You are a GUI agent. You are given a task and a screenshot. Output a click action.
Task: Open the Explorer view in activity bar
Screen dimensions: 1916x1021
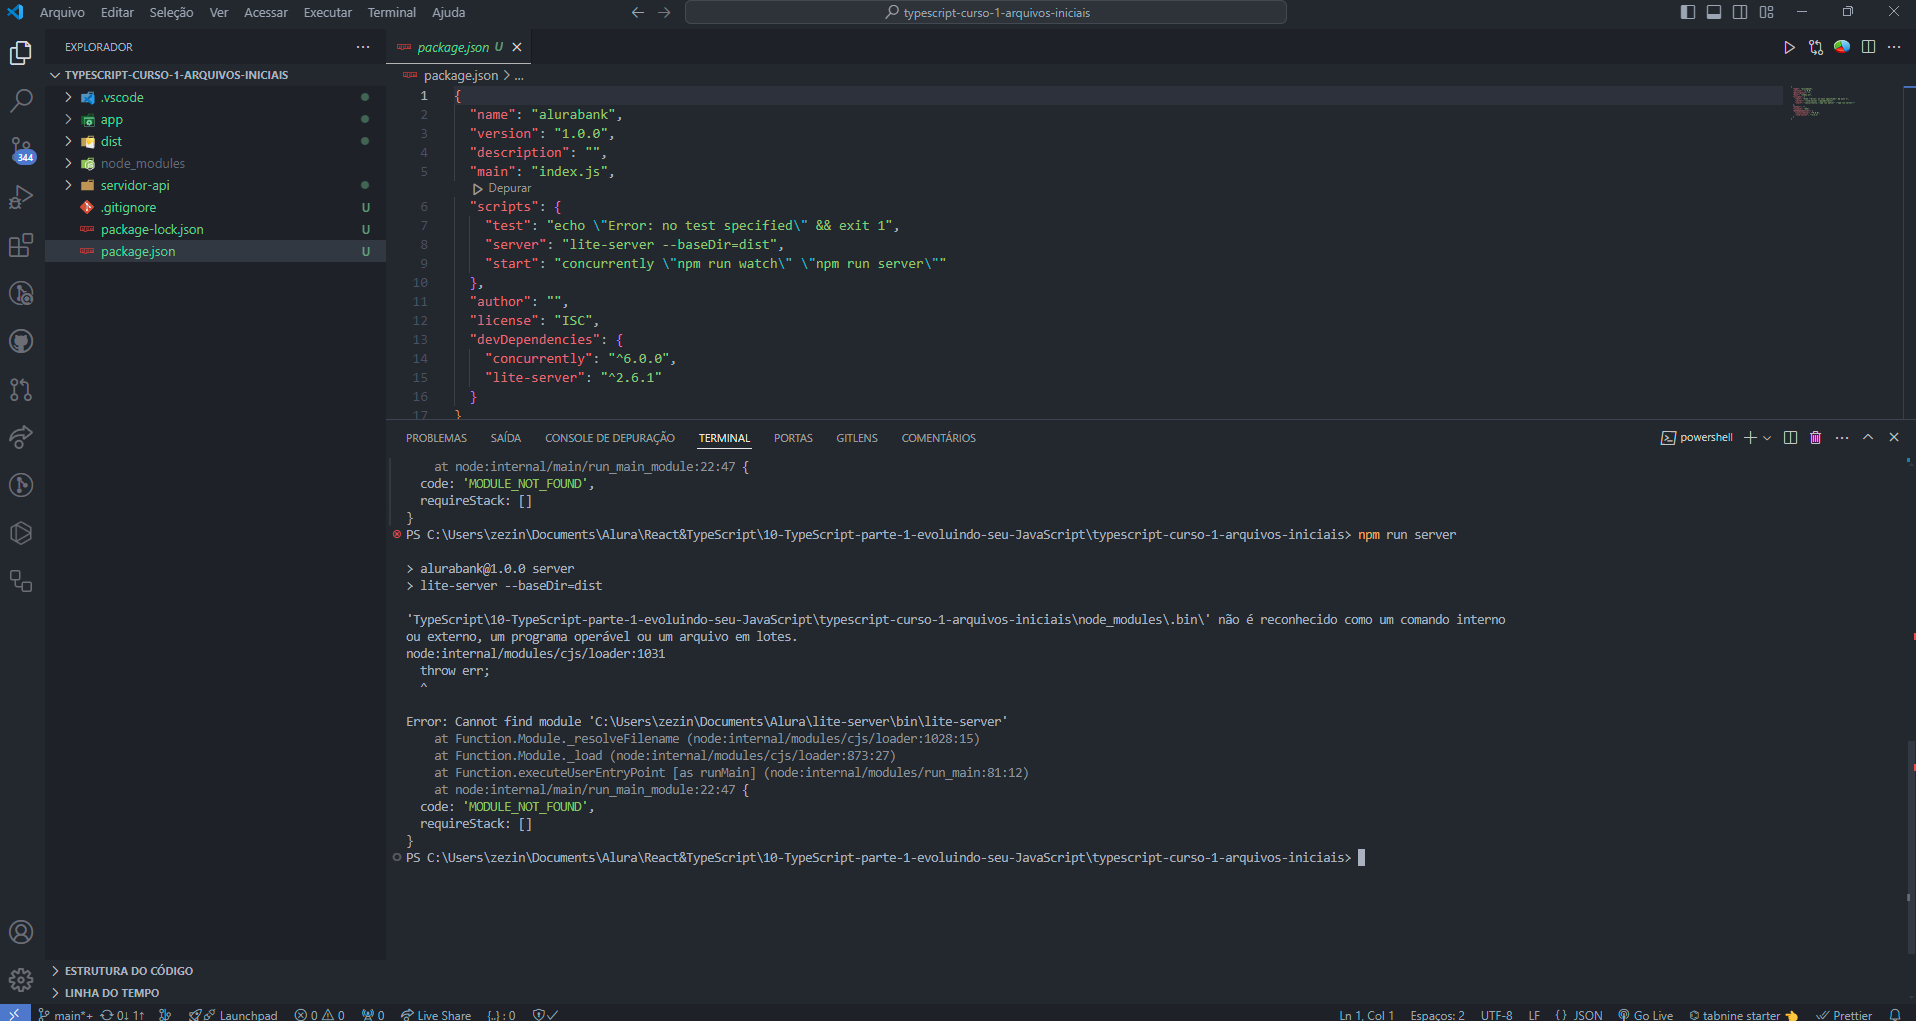coord(21,53)
